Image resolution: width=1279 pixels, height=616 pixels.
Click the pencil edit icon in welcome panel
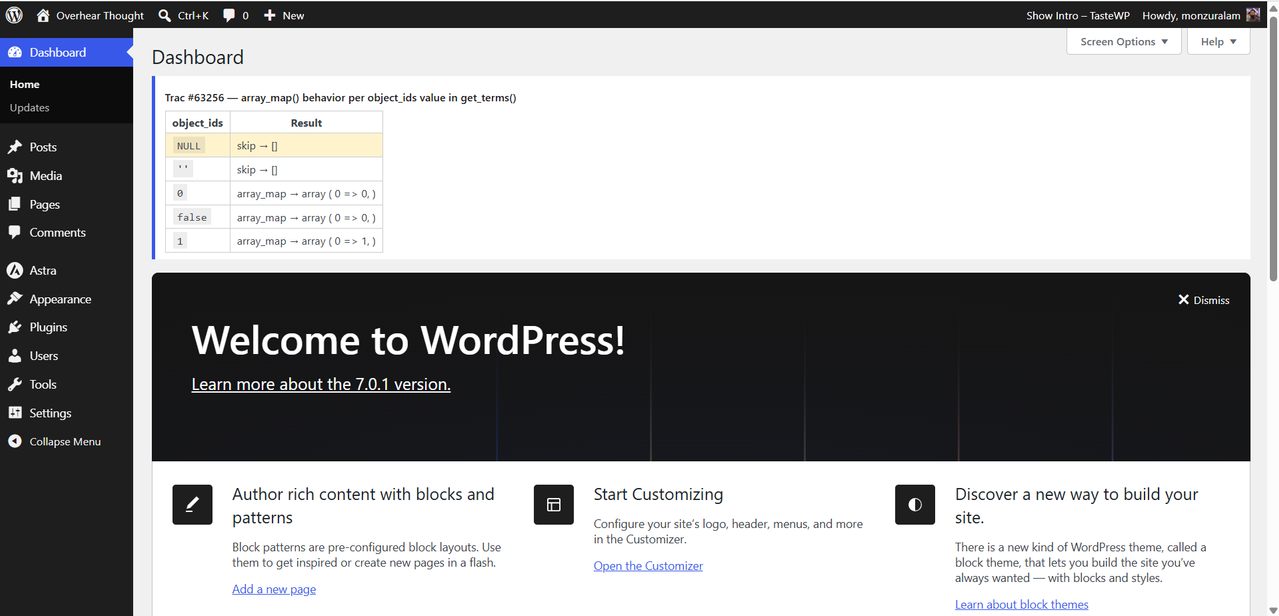[x=192, y=505]
